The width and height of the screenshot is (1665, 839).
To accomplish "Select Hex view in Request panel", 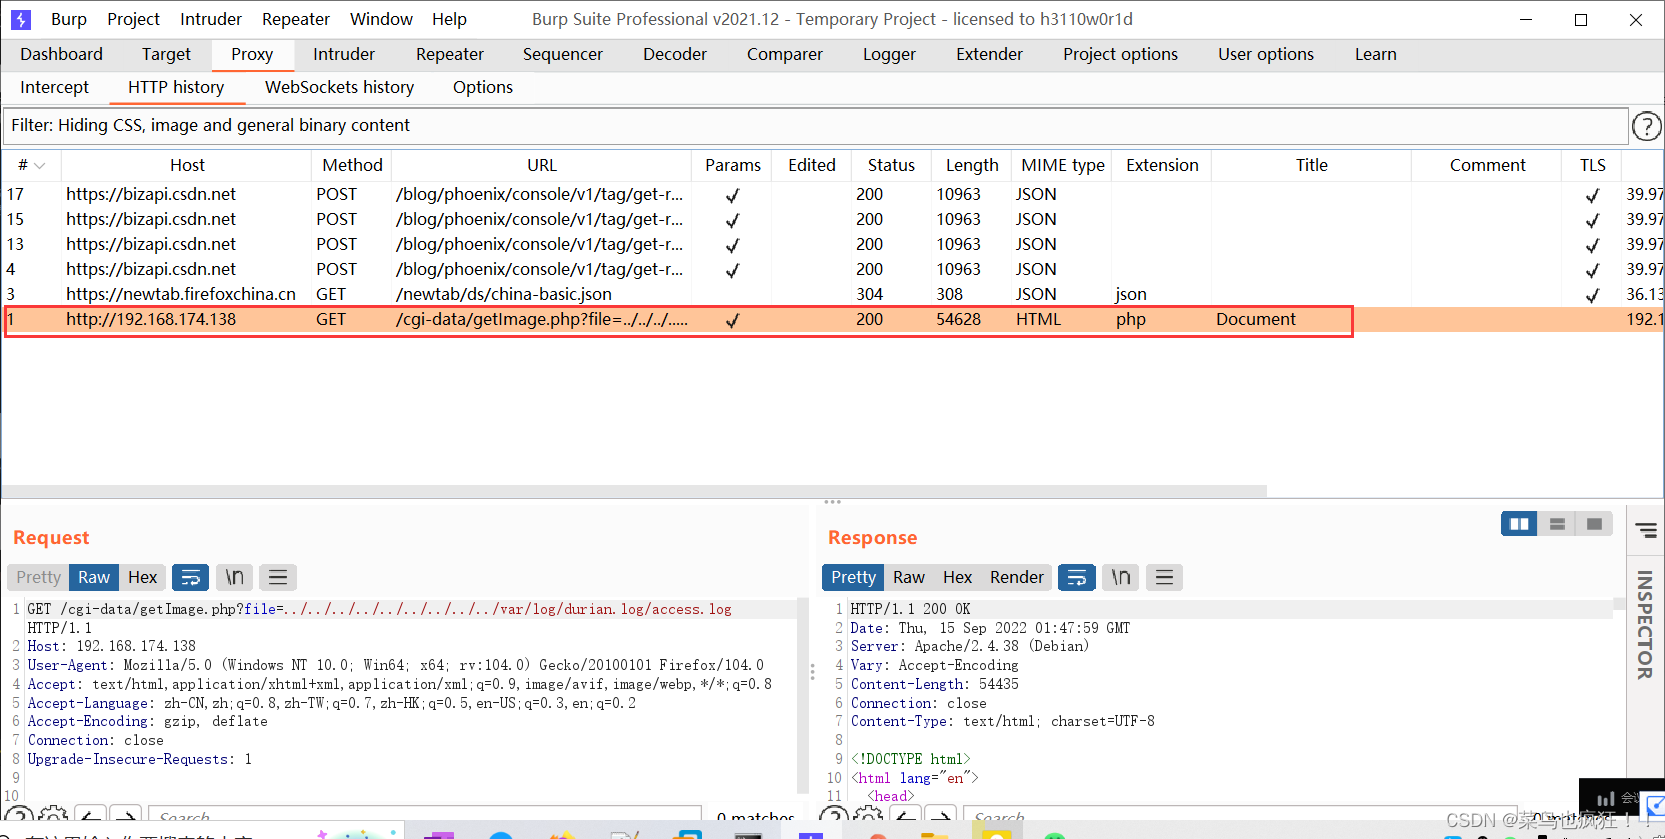I will [x=143, y=577].
